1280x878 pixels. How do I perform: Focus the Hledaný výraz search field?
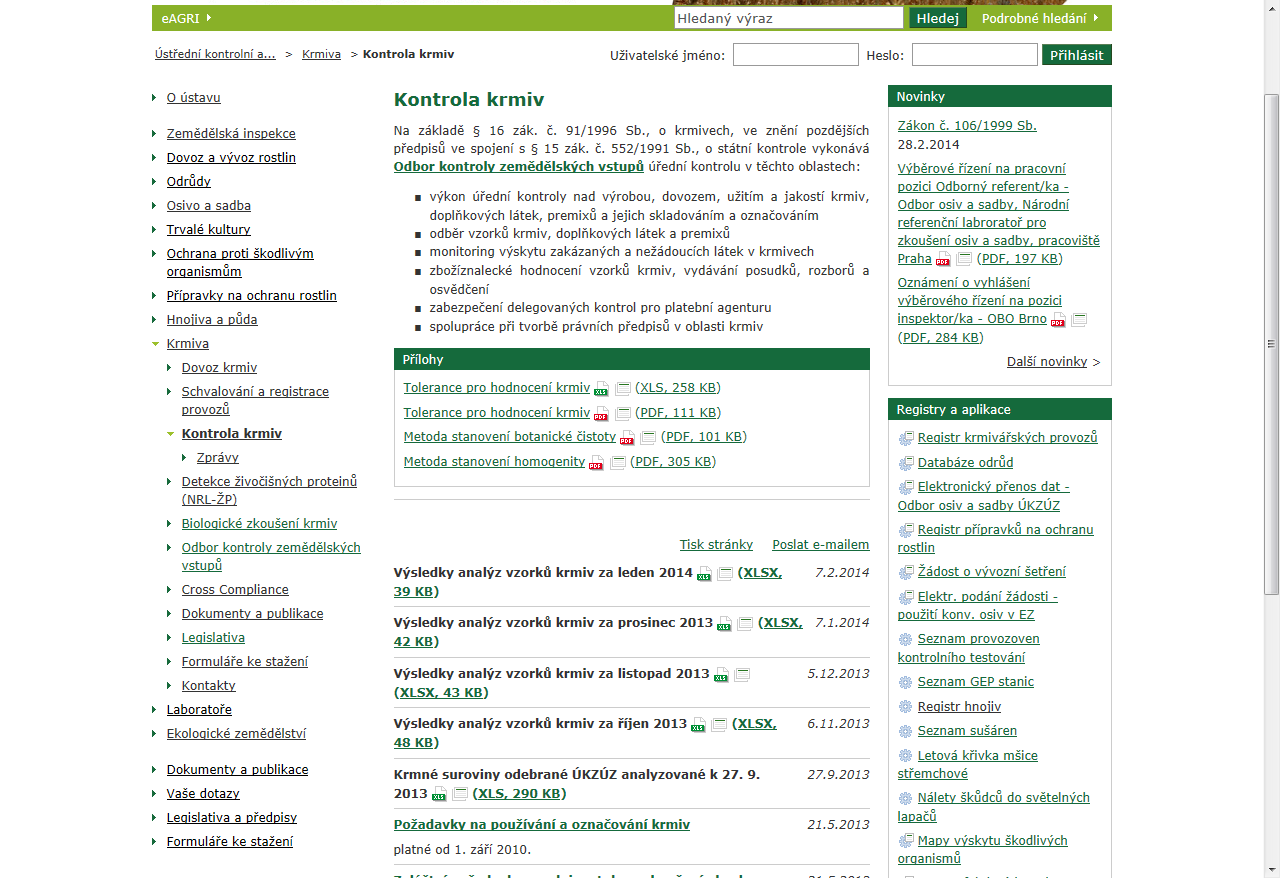[789, 18]
